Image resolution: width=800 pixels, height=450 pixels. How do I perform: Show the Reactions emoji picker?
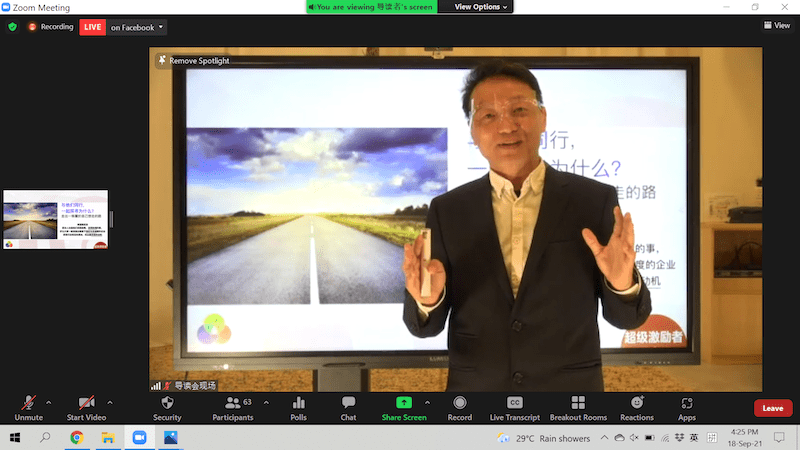coord(637,407)
